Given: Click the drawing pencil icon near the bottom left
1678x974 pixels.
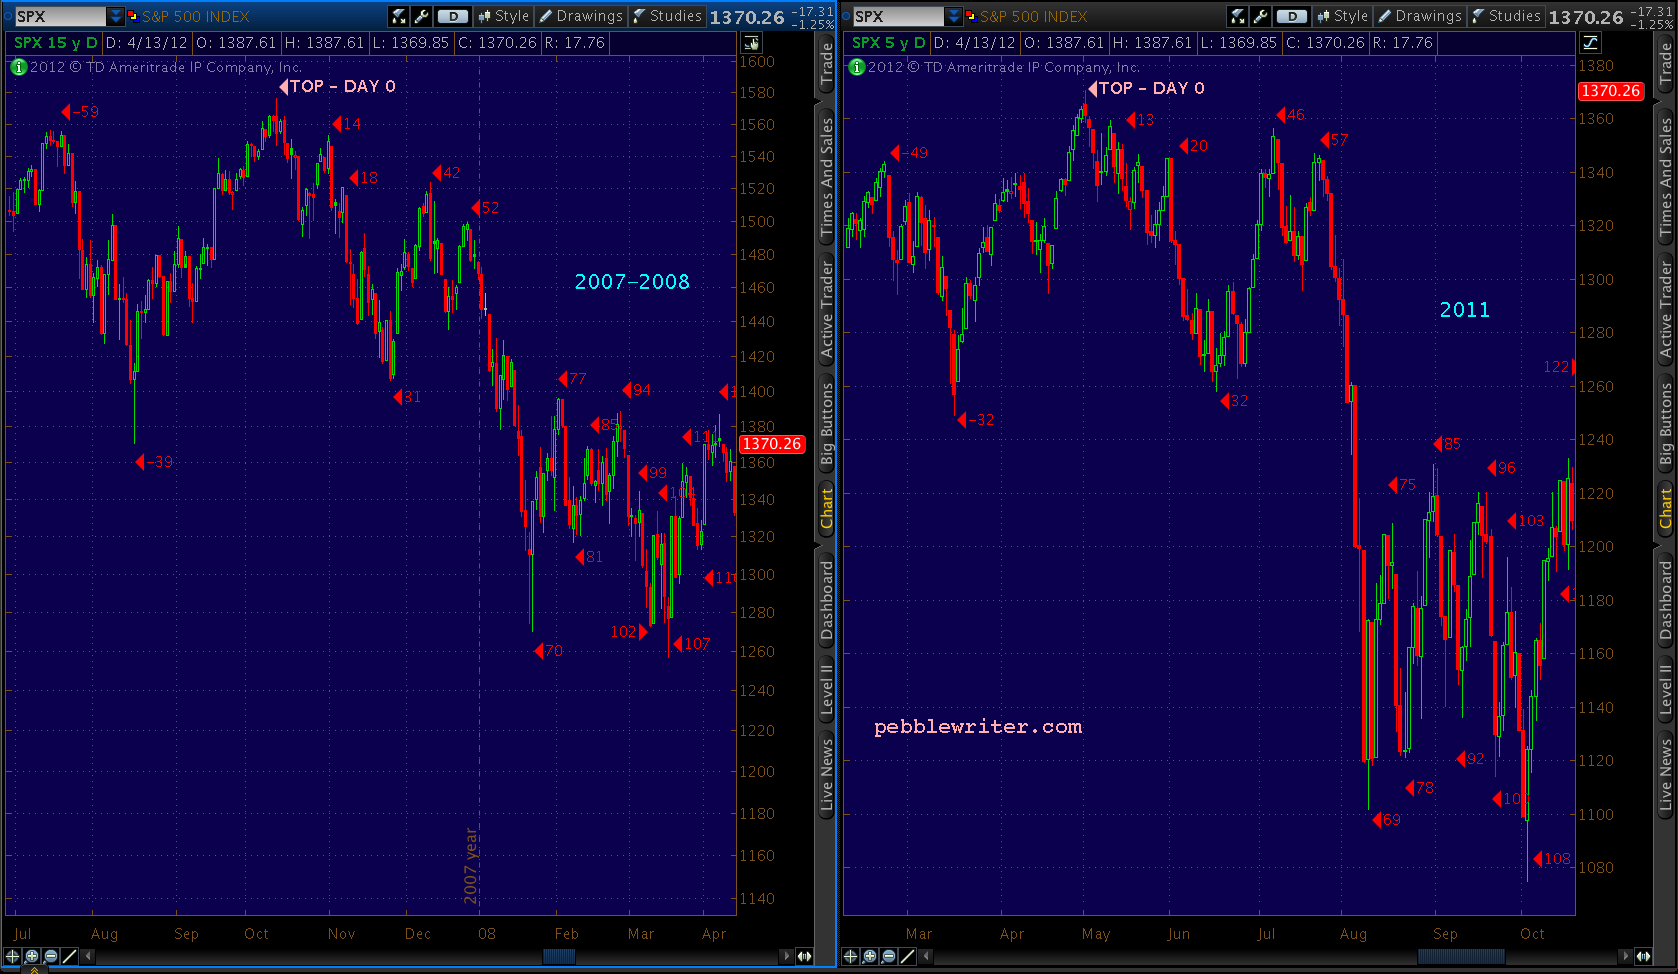Looking at the screenshot, I should tap(68, 956).
